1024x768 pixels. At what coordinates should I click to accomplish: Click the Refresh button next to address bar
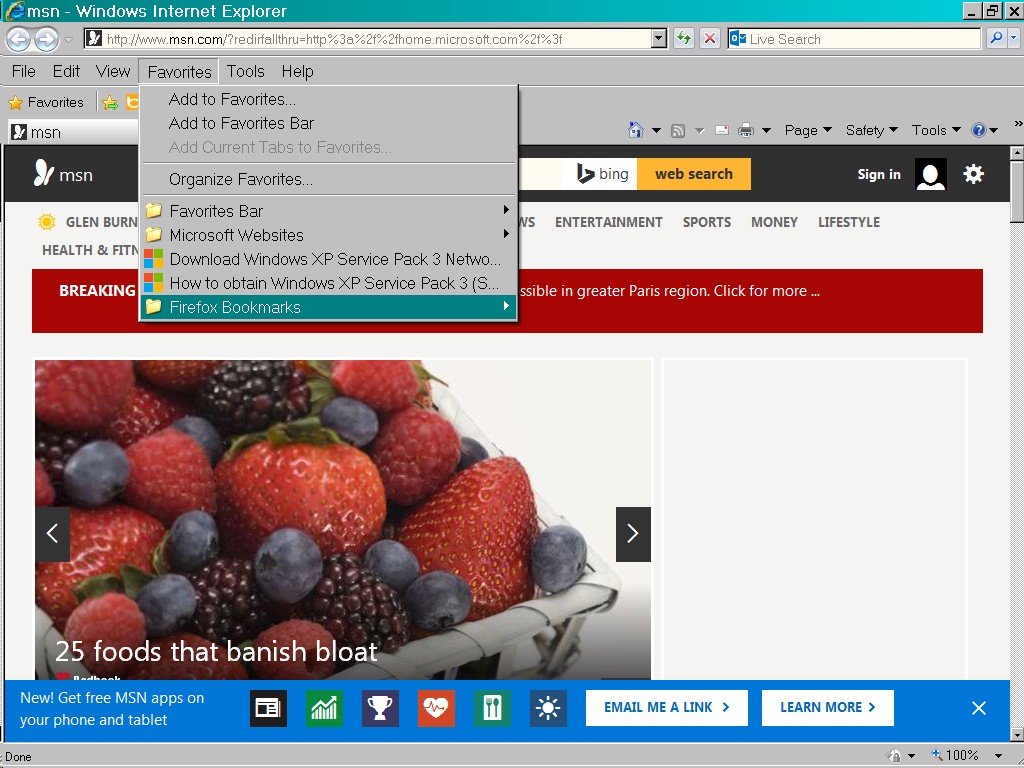(684, 39)
